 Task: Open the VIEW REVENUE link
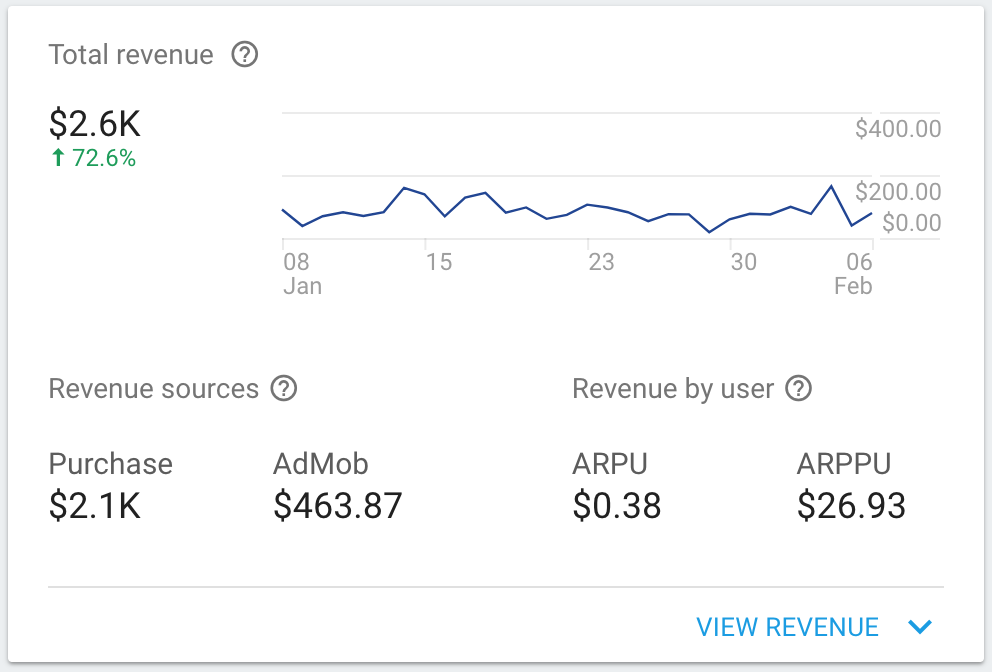click(787, 627)
